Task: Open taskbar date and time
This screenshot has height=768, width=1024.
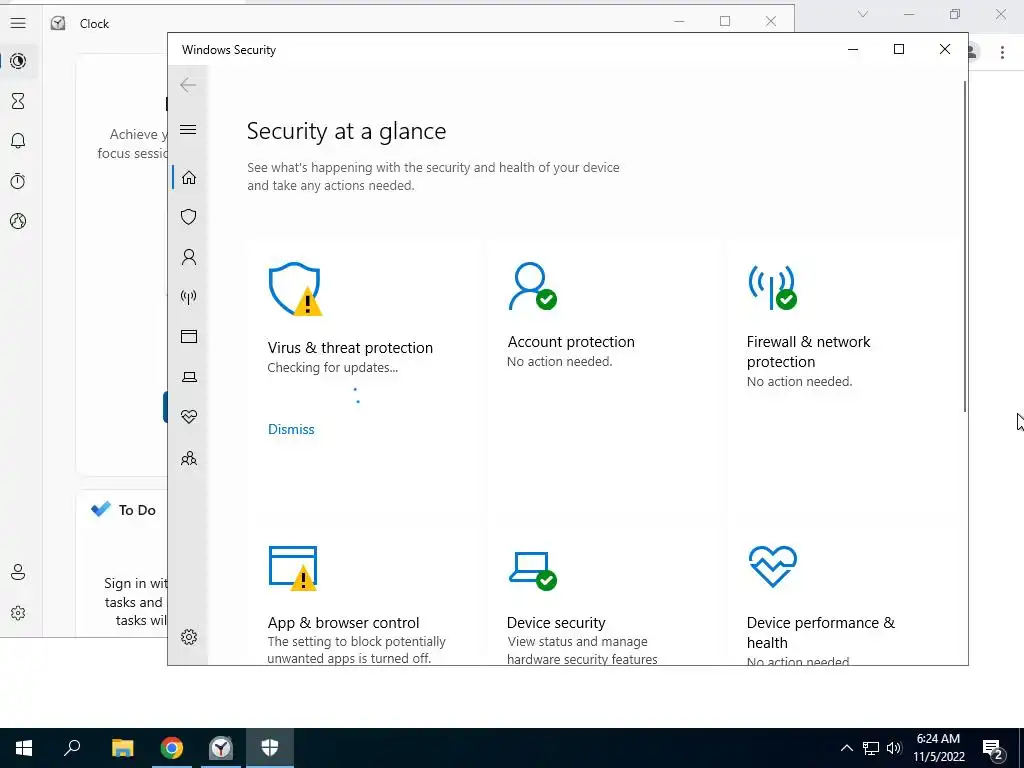Action: tap(938, 748)
